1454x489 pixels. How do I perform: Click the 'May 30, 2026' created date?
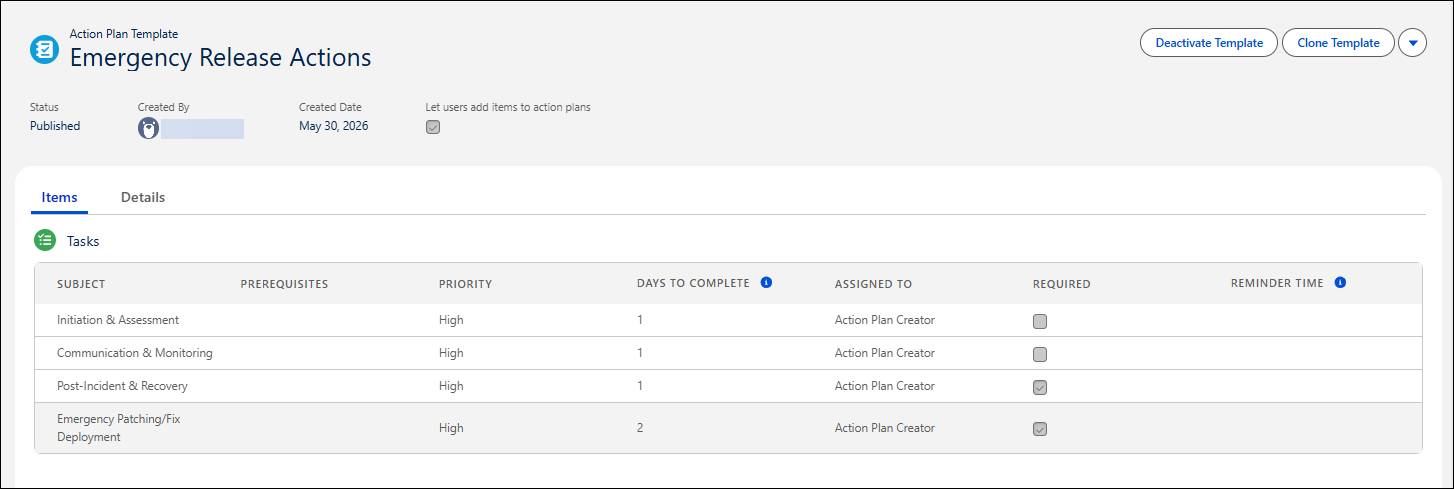click(333, 126)
